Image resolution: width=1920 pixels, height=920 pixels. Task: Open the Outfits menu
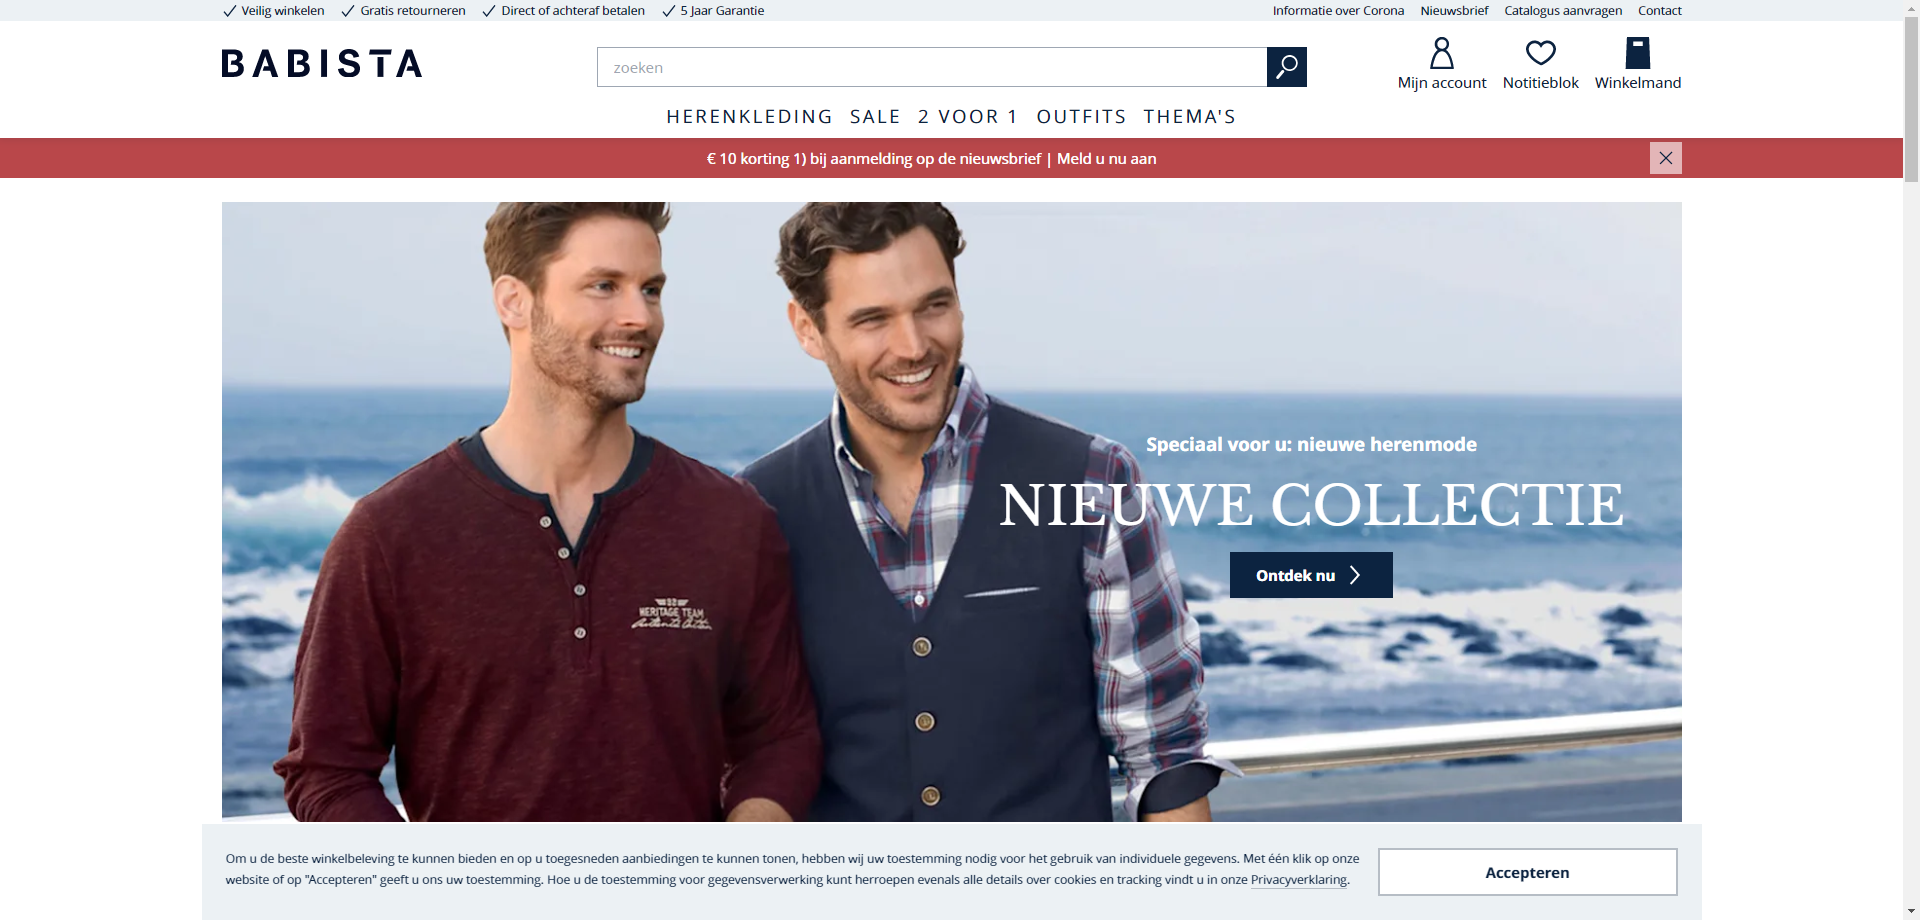(1081, 117)
